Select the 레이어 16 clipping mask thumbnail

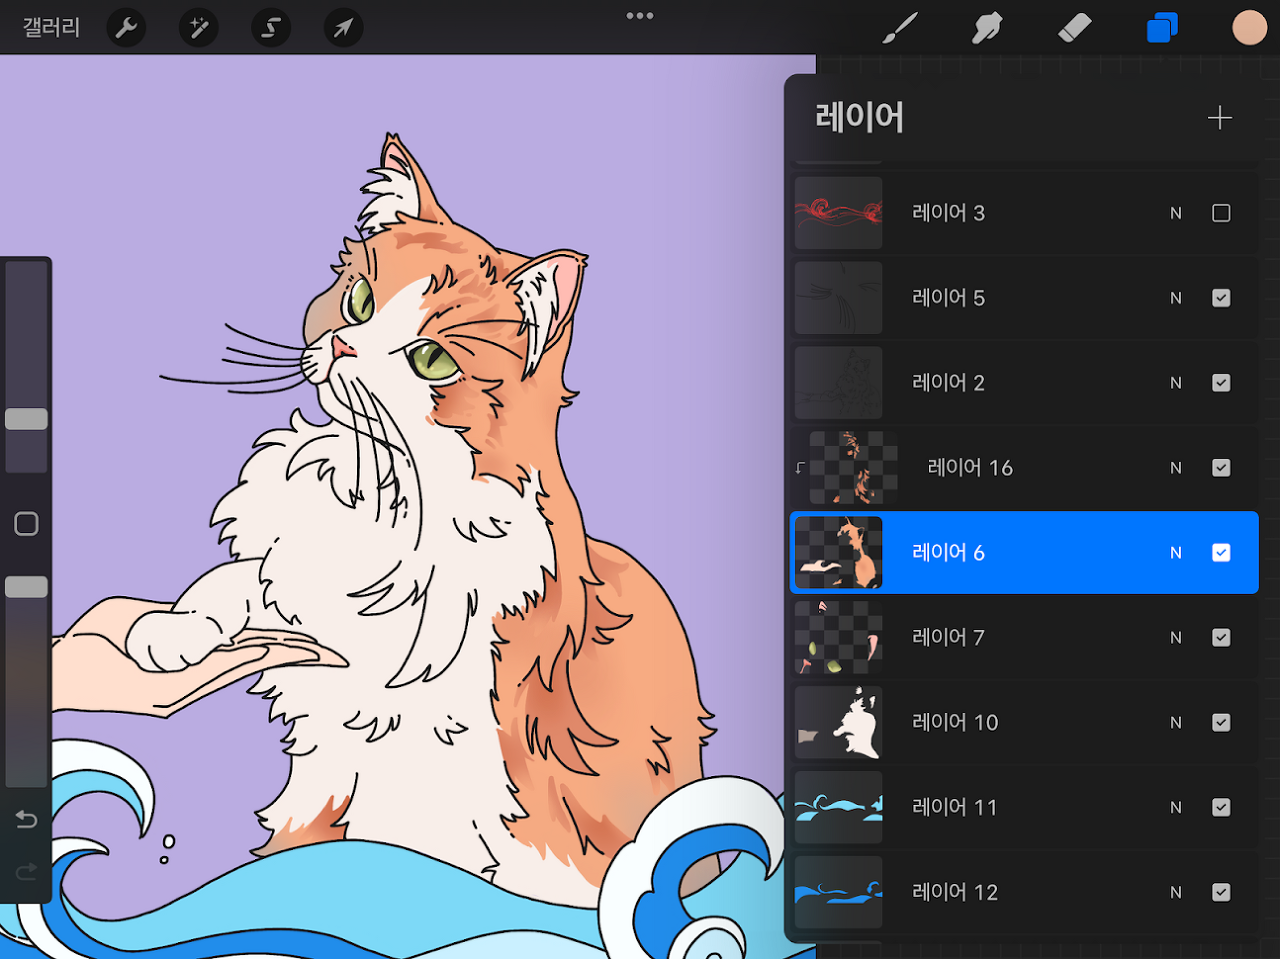coord(853,468)
